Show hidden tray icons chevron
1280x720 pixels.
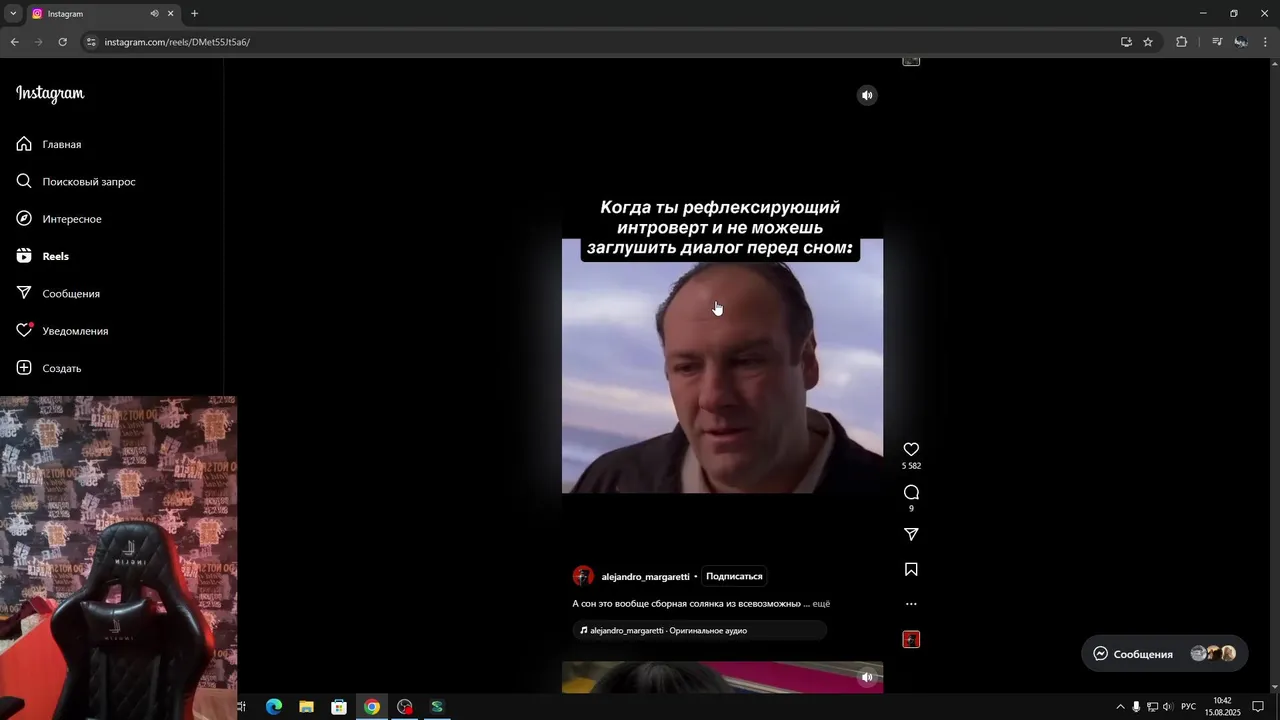pos(1120,706)
